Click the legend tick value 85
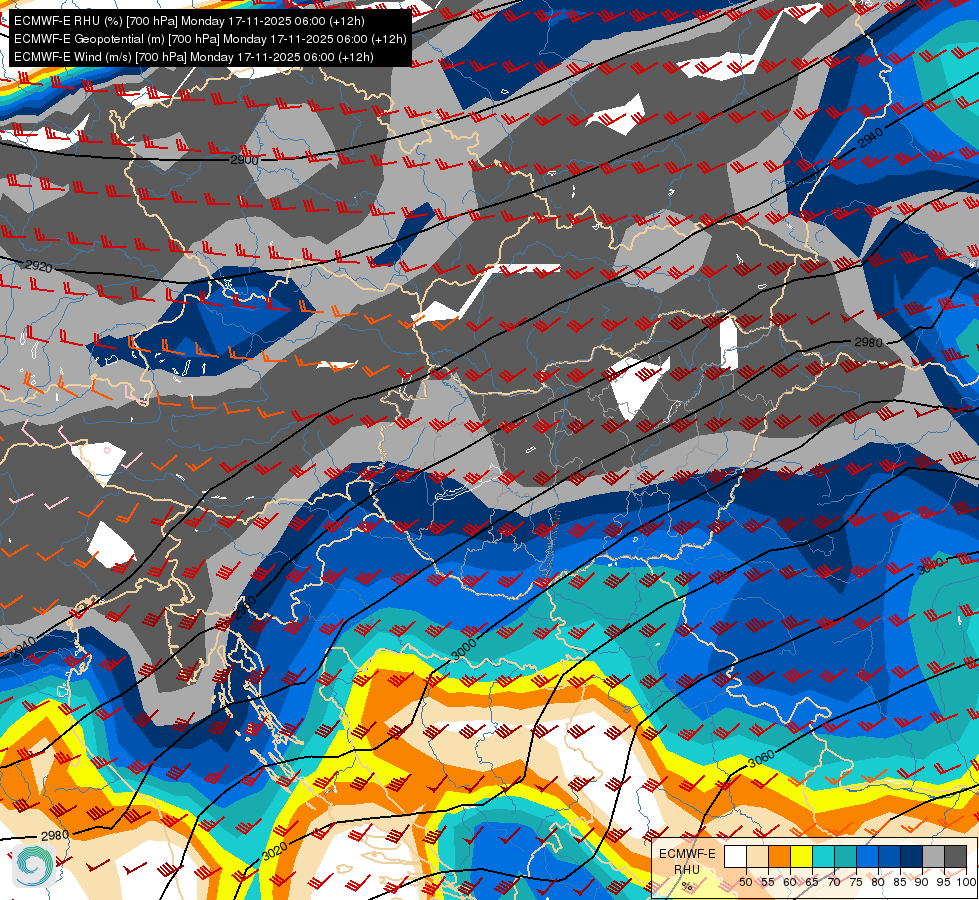979x900 pixels. coord(900,882)
